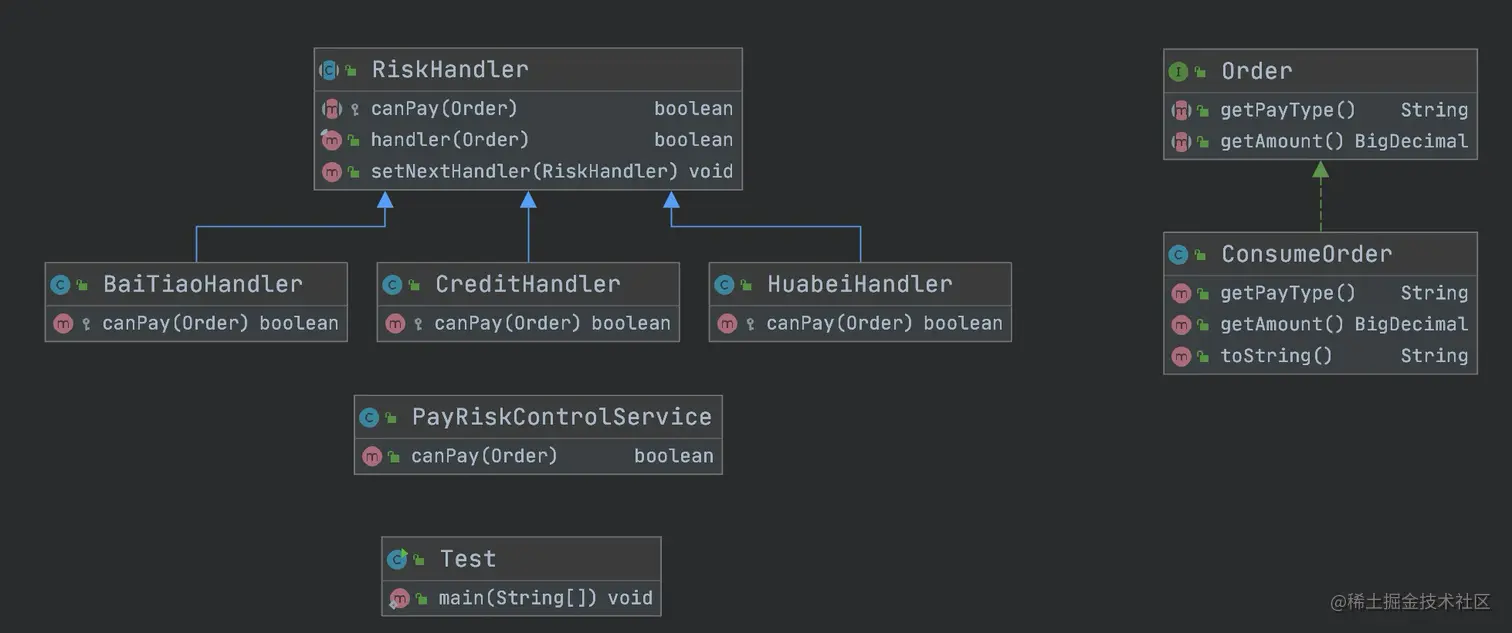
Task: Click method icon beside getPayType() in Order
Action: [x=1182, y=110]
